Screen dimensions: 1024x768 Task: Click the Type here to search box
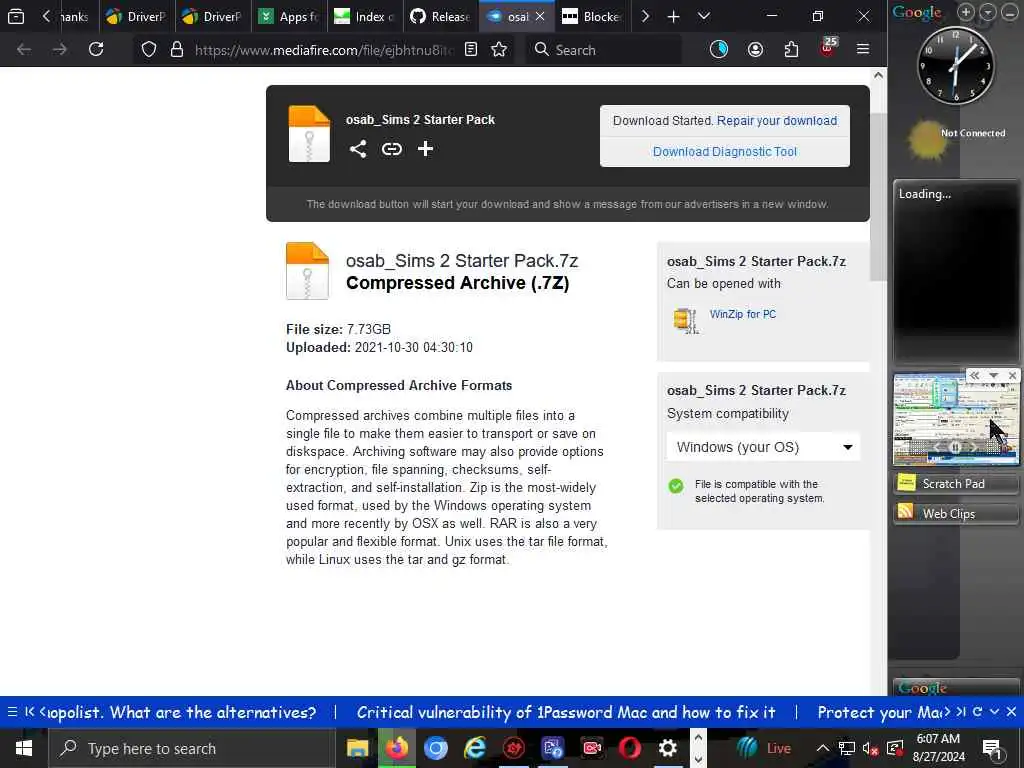(x=192, y=748)
